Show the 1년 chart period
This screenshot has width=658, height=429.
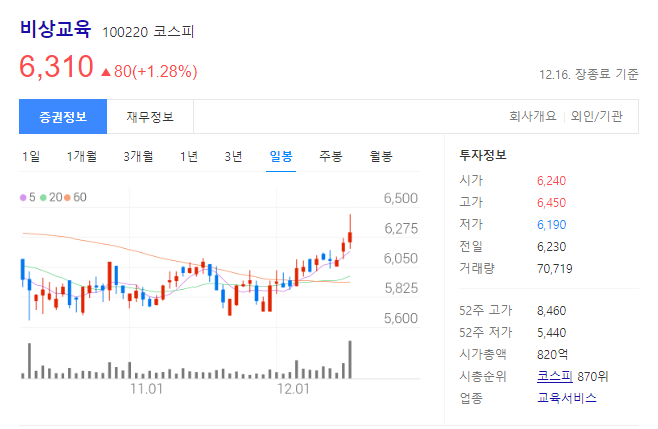pyautogui.click(x=189, y=157)
